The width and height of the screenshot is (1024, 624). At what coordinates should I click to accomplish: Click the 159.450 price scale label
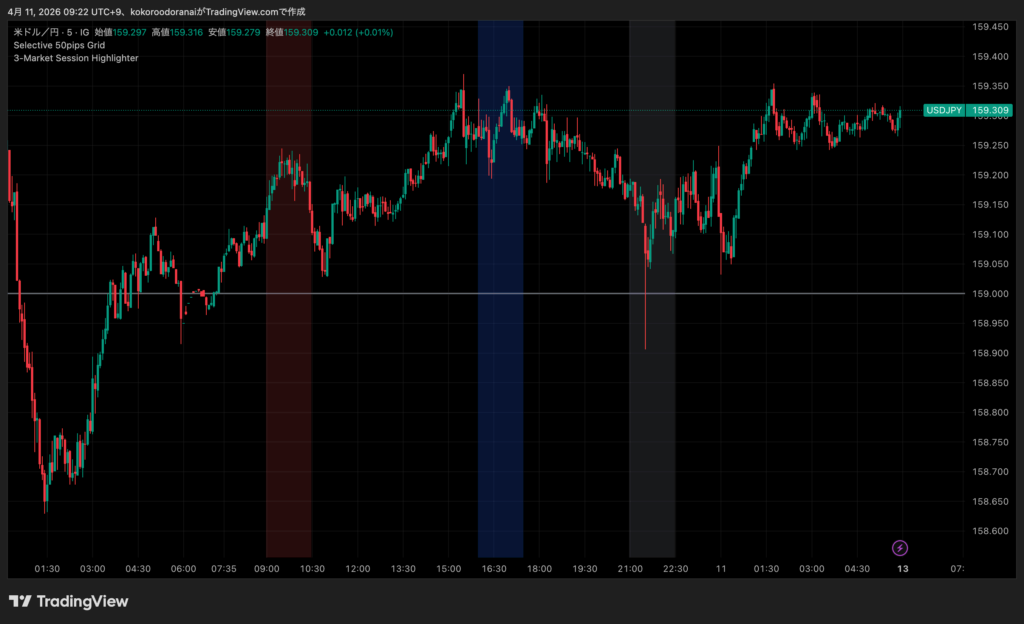point(990,27)
